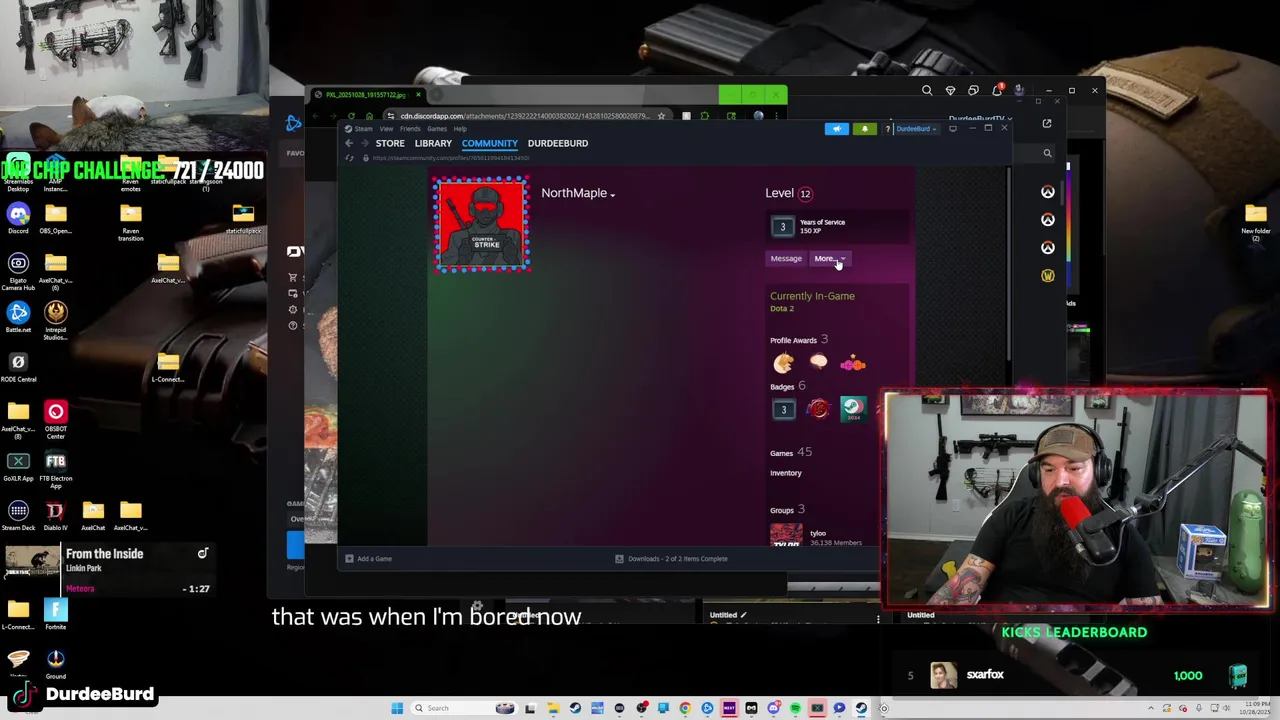This screenshot has width=1280, height=720.
Task: Open the STORE tab in Steam
Action: [390, 143]
